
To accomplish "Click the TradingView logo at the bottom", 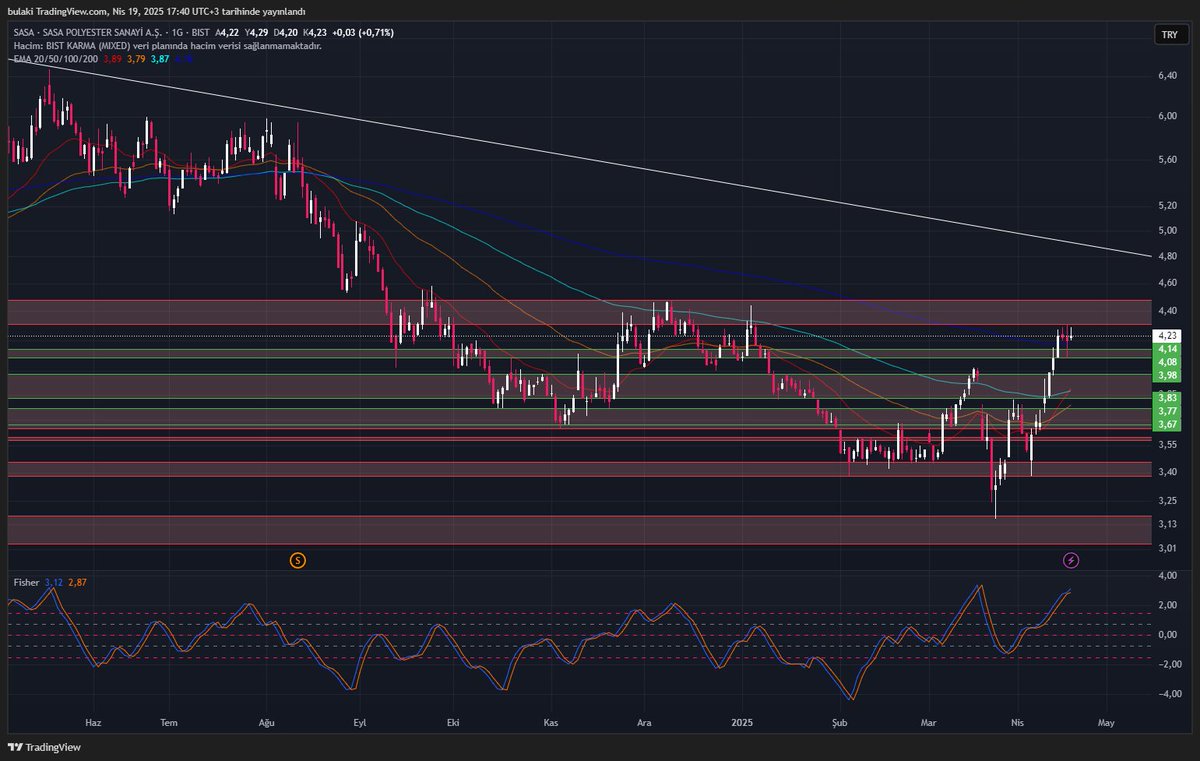I will (44, 747).
